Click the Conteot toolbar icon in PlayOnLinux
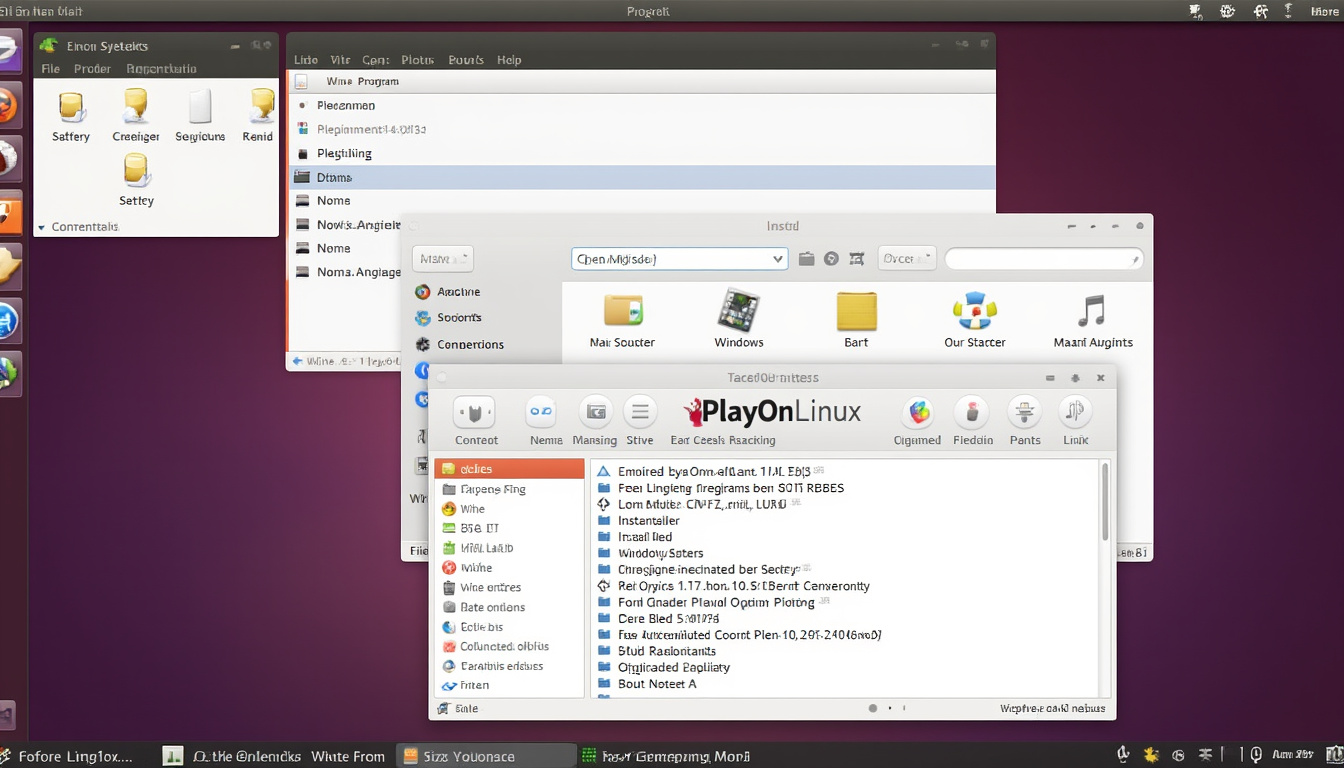Screen dimensions: 1344x768 (474, 412)
